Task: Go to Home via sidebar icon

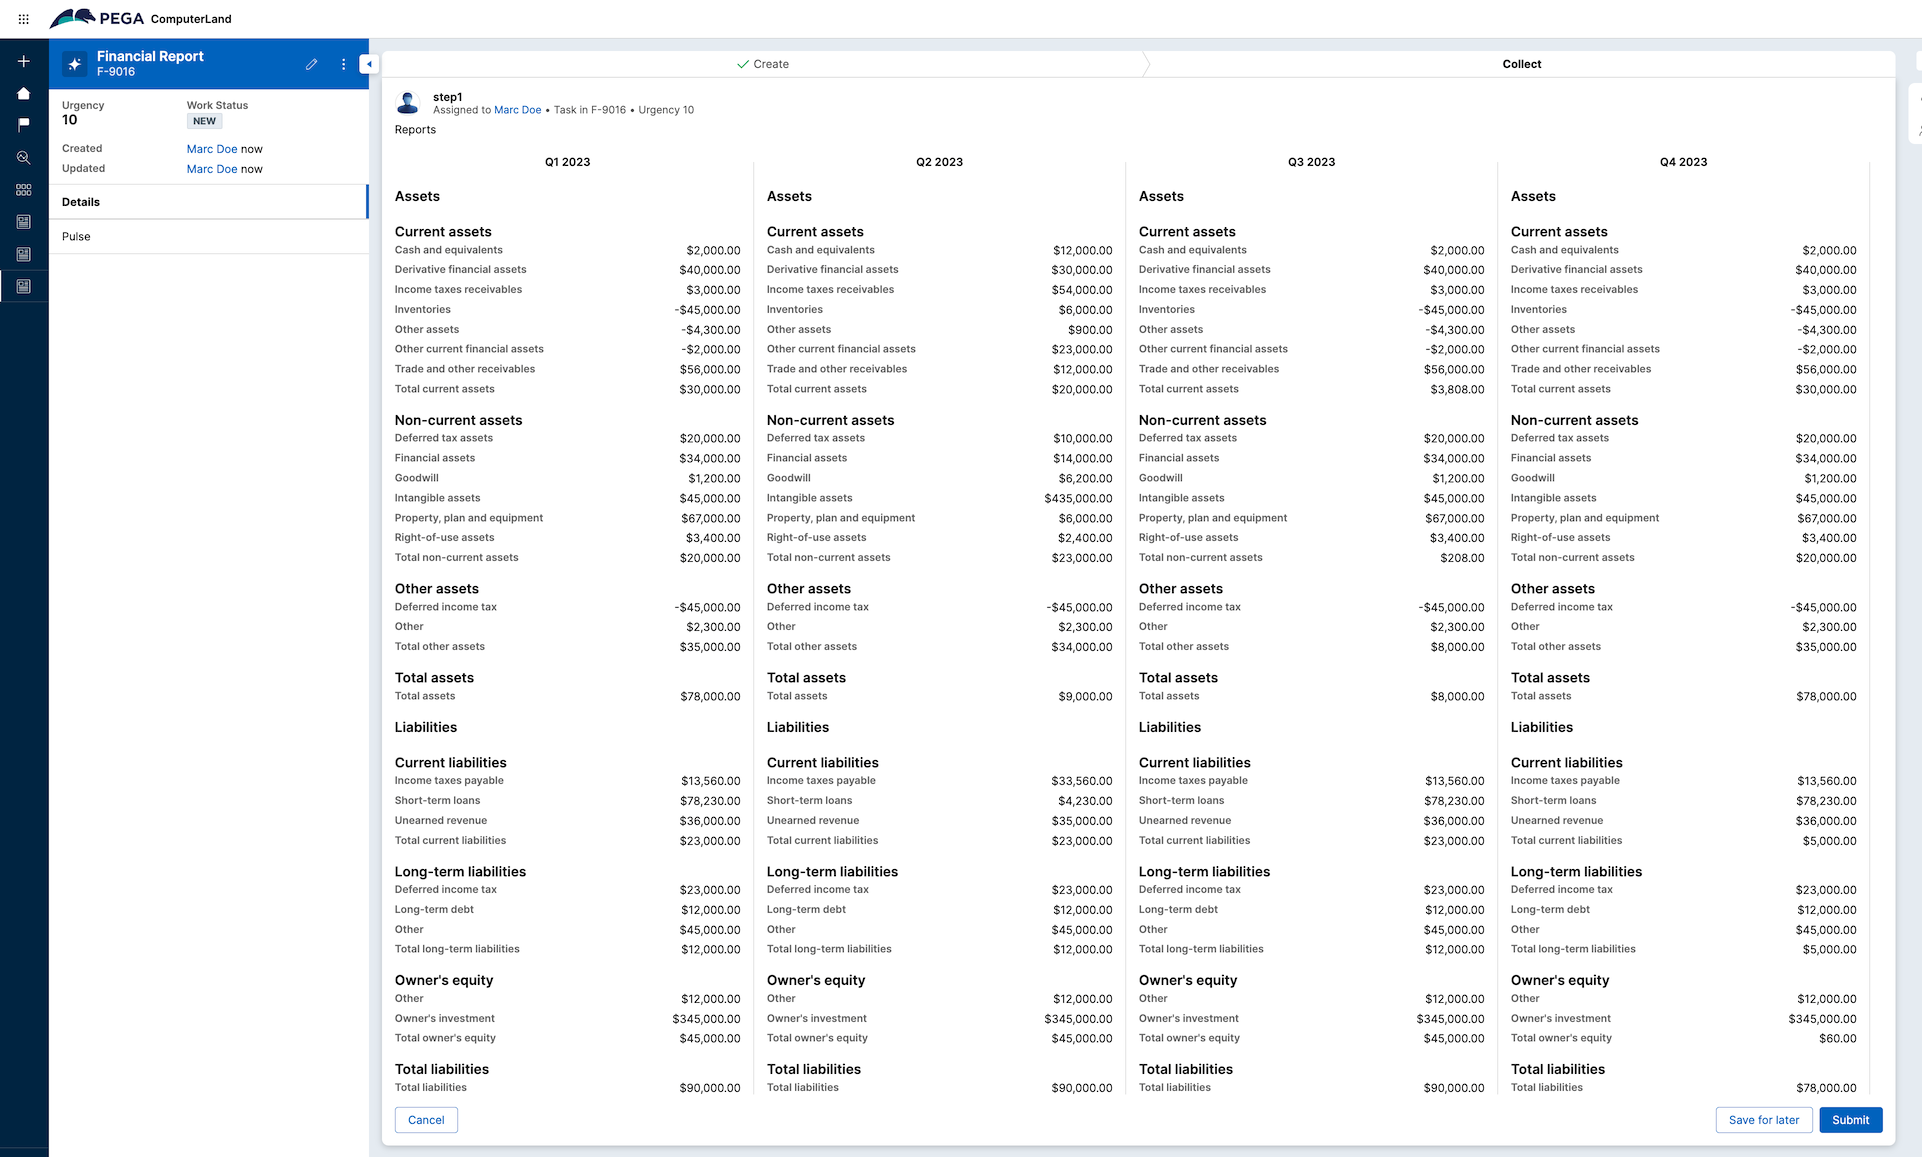Action: (24, 94)
